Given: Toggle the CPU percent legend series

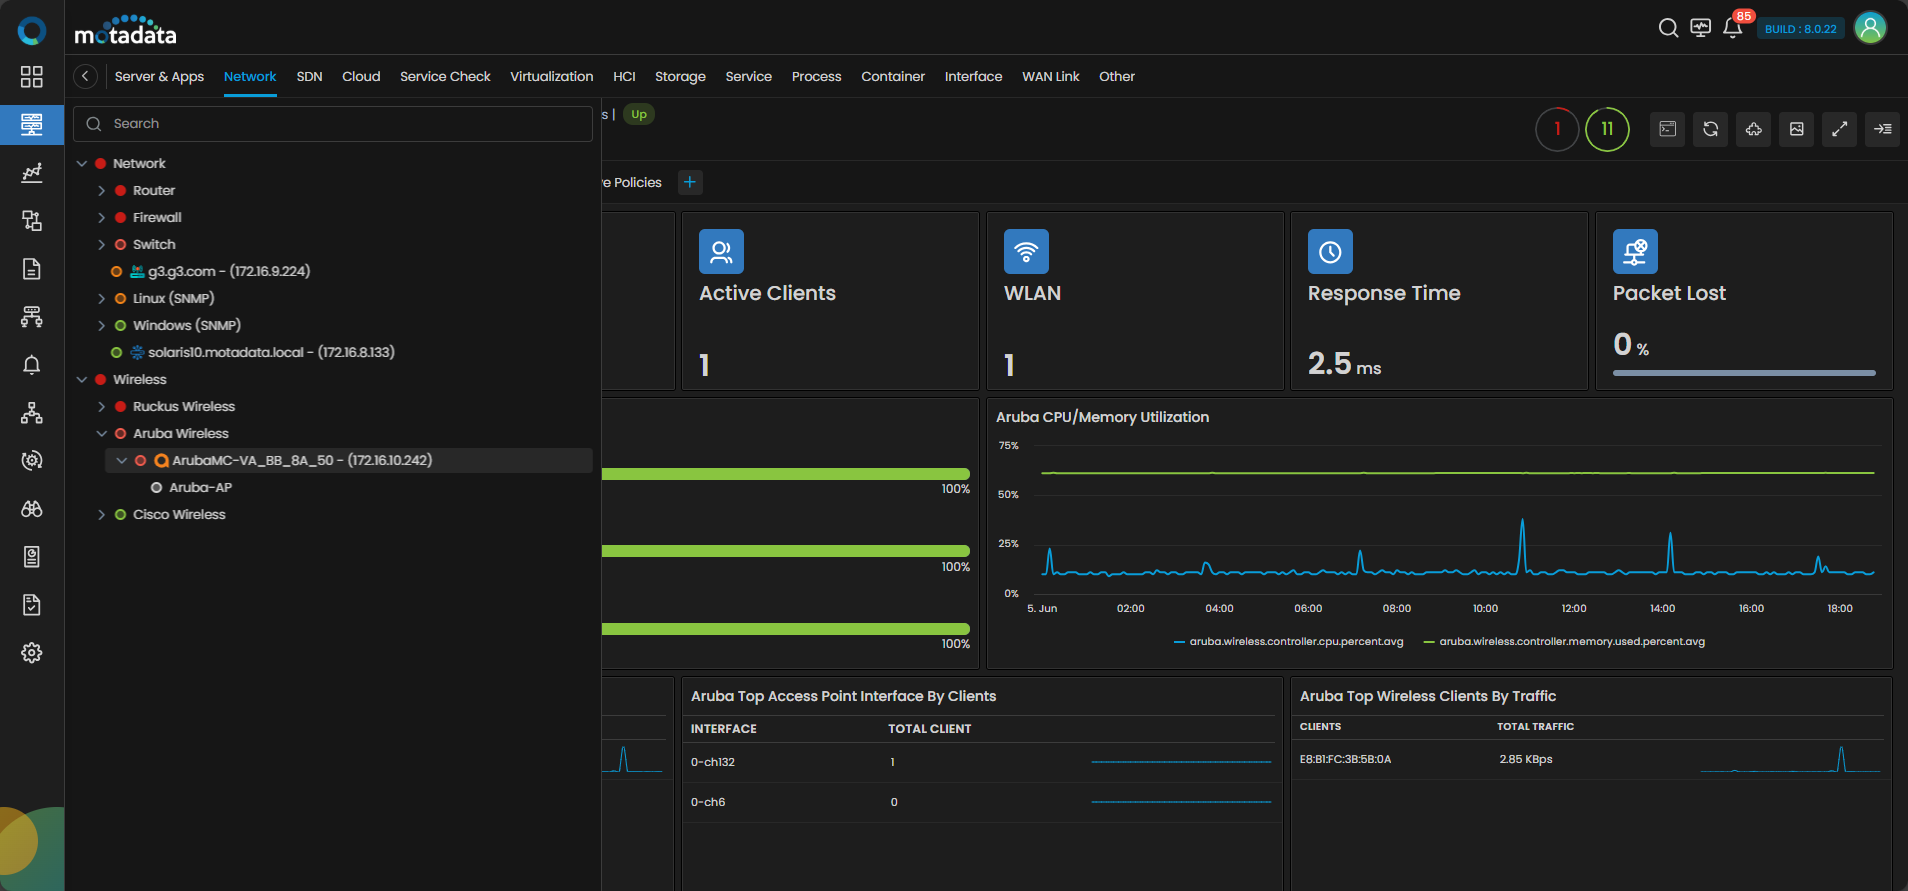Looking at the screenshot, I should click(x=1295, y=642).
